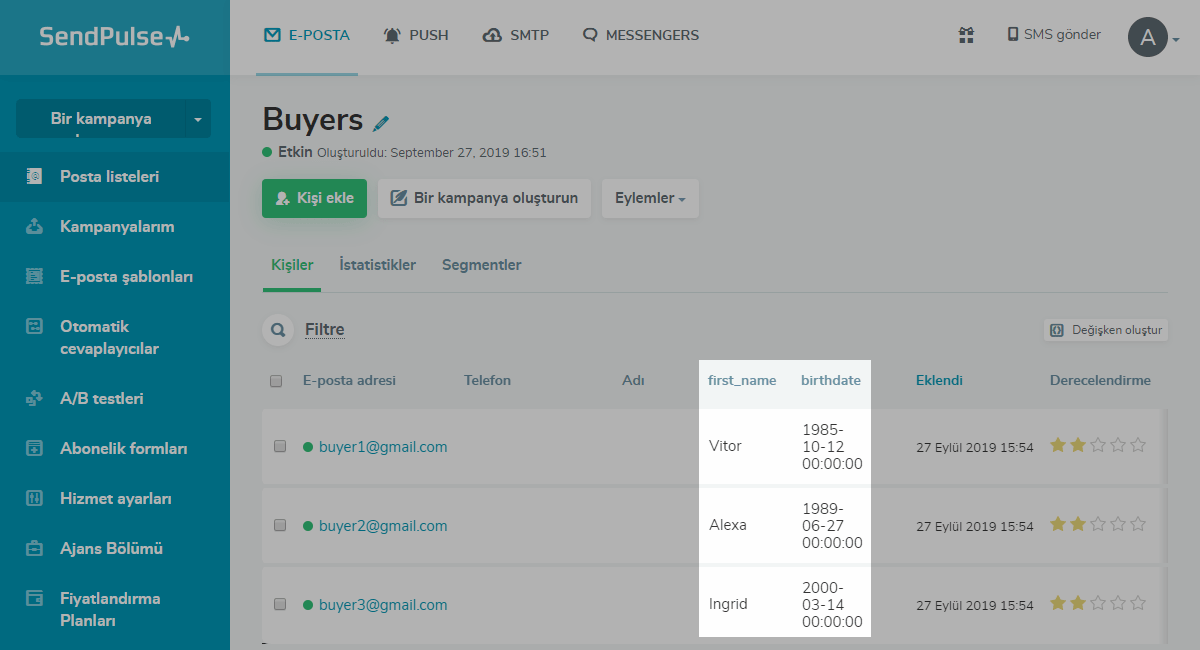This screenshot has height=650, width=1200.
Task: Click the star rating for buyer1@gmail.com
Action: coord(1097,446)
